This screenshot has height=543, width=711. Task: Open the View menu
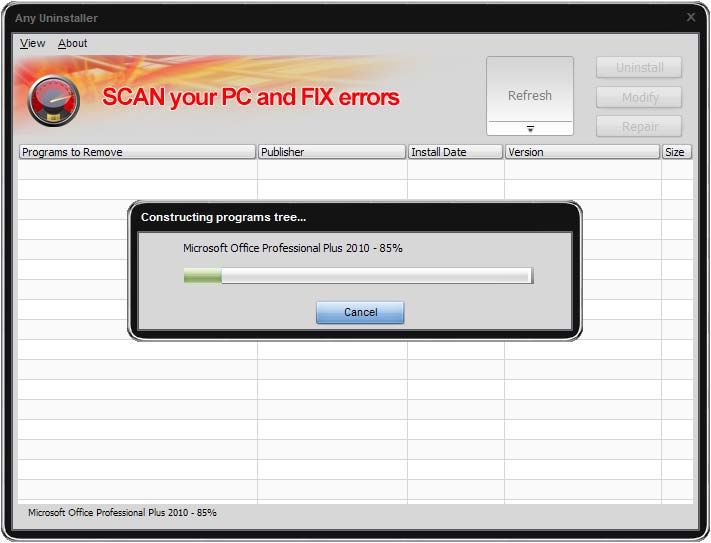[33, 43]
